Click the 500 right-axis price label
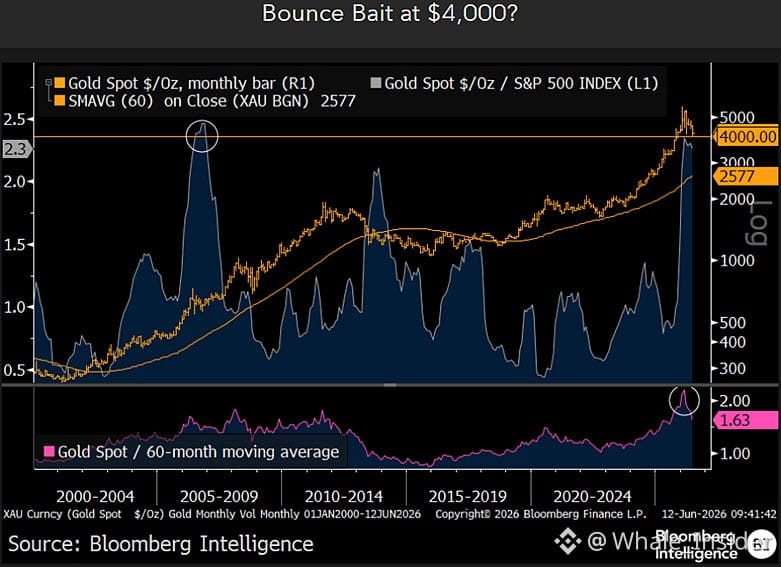Image resolution: width=781 pixels, height=567 pixels. click(x=733, y=323)
